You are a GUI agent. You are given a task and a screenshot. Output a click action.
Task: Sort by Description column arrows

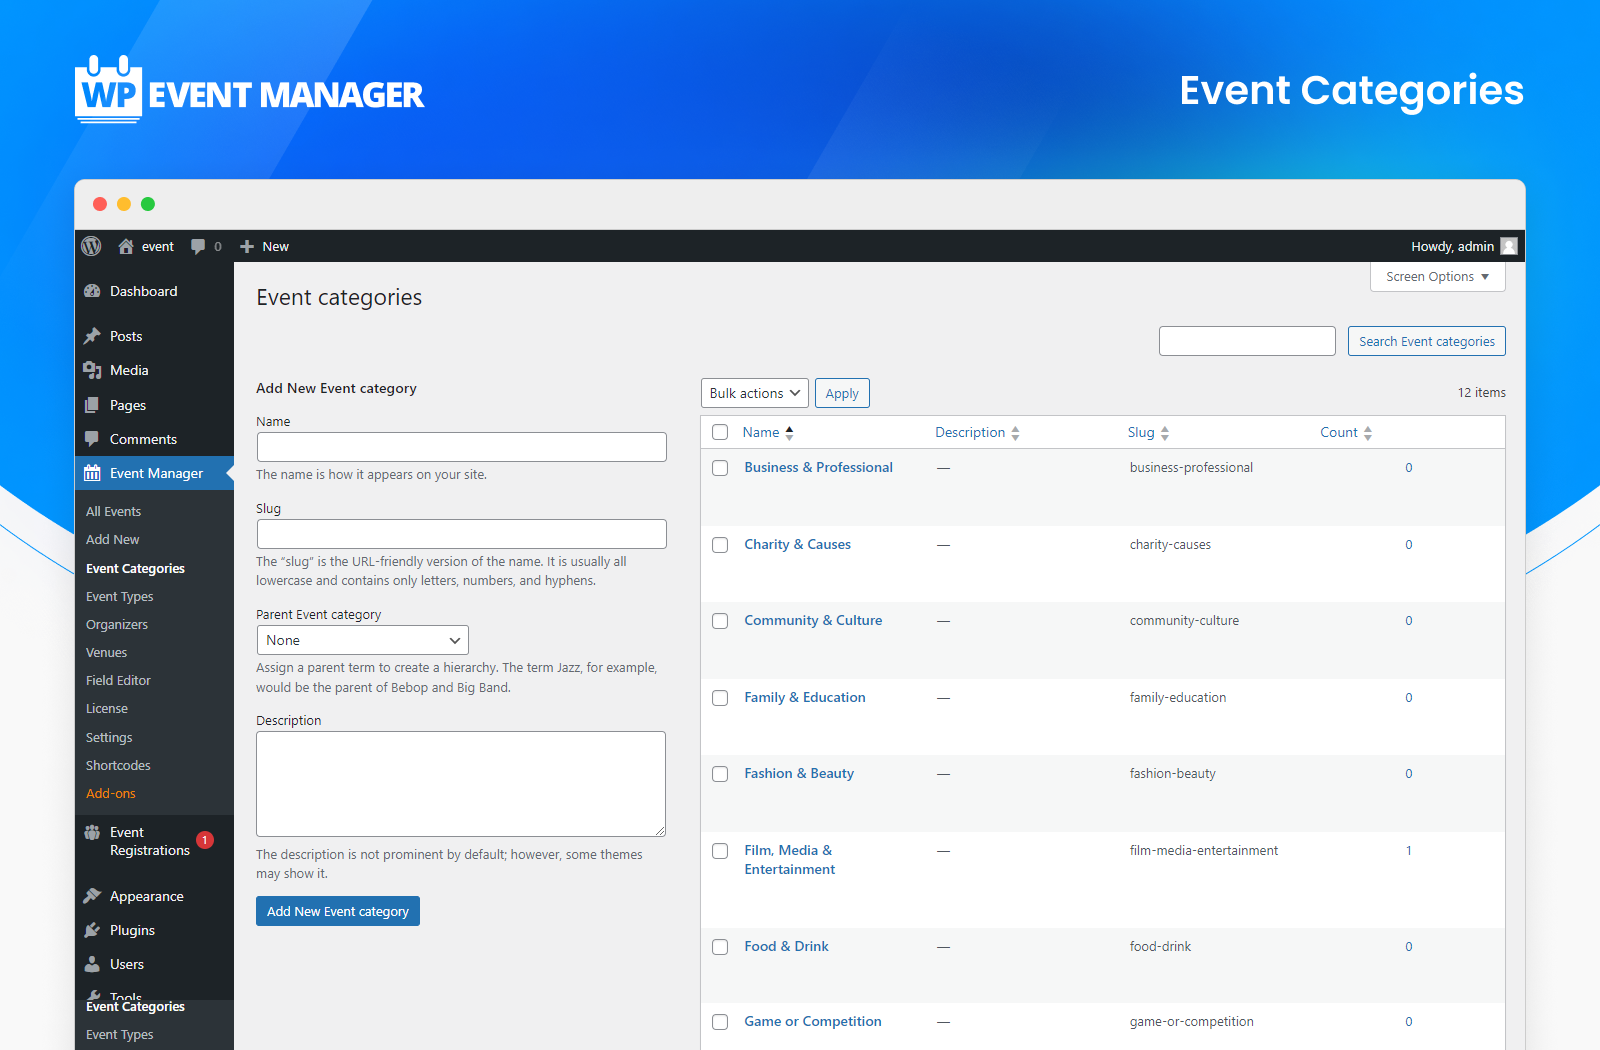(x=1015, y=433)
